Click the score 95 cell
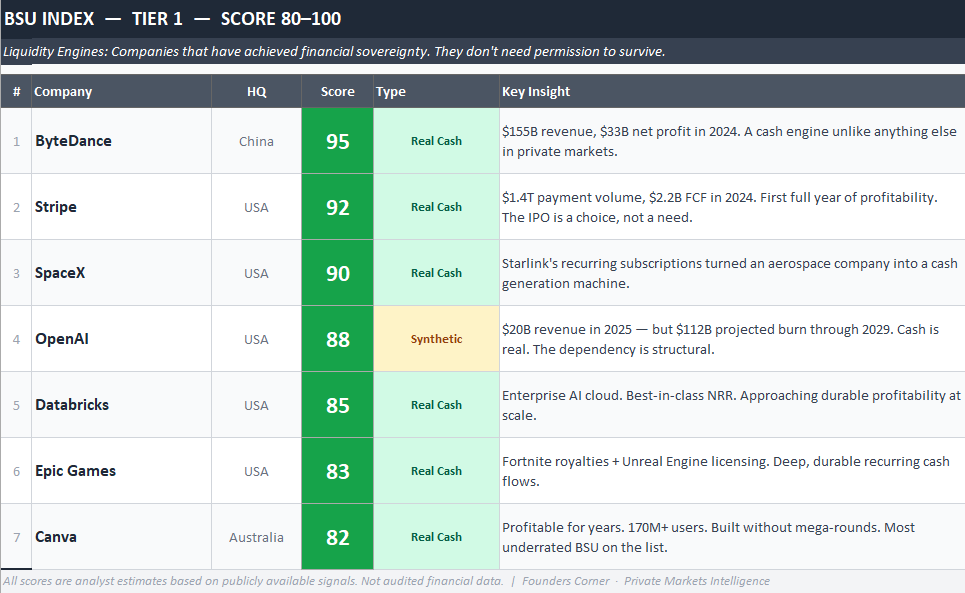This screenshot has height=593, width=965. [337, 141]
